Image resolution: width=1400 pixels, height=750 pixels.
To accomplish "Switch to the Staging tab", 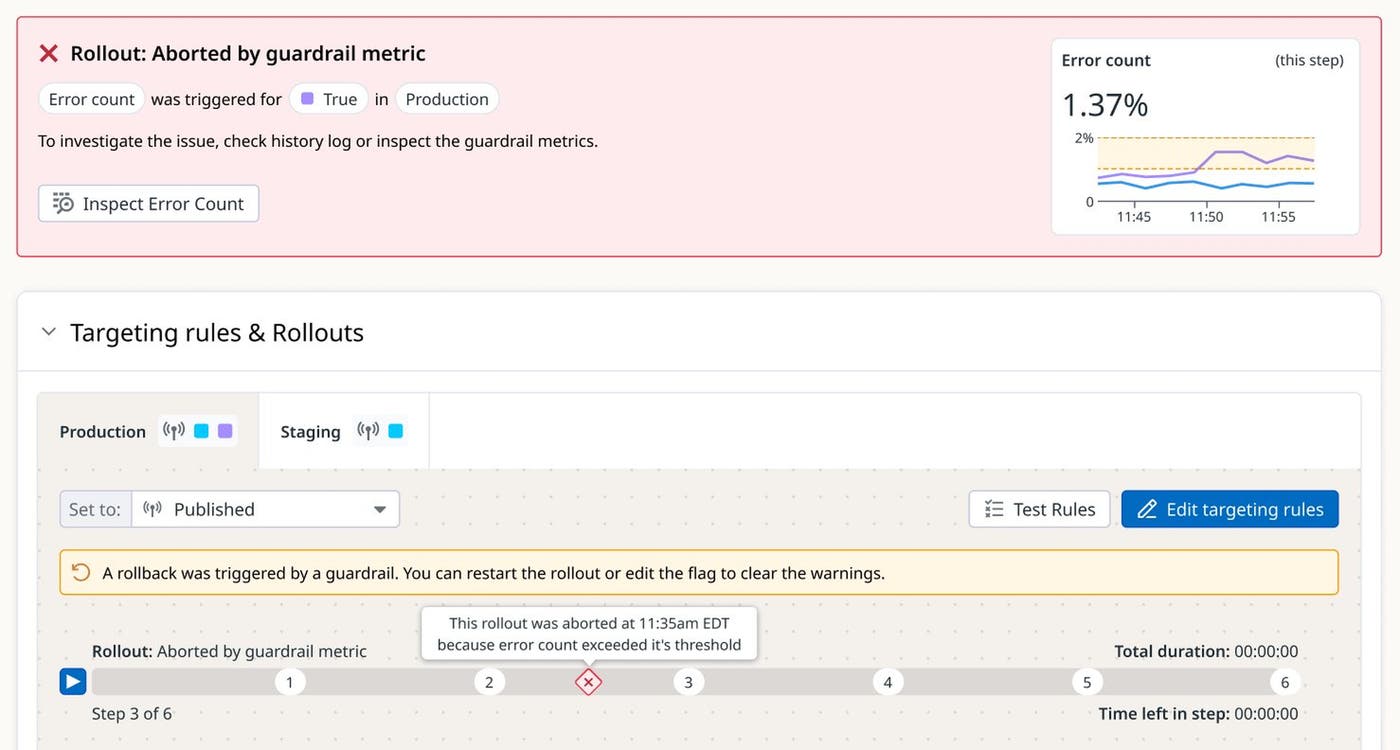I will click(x=344, y=431).
